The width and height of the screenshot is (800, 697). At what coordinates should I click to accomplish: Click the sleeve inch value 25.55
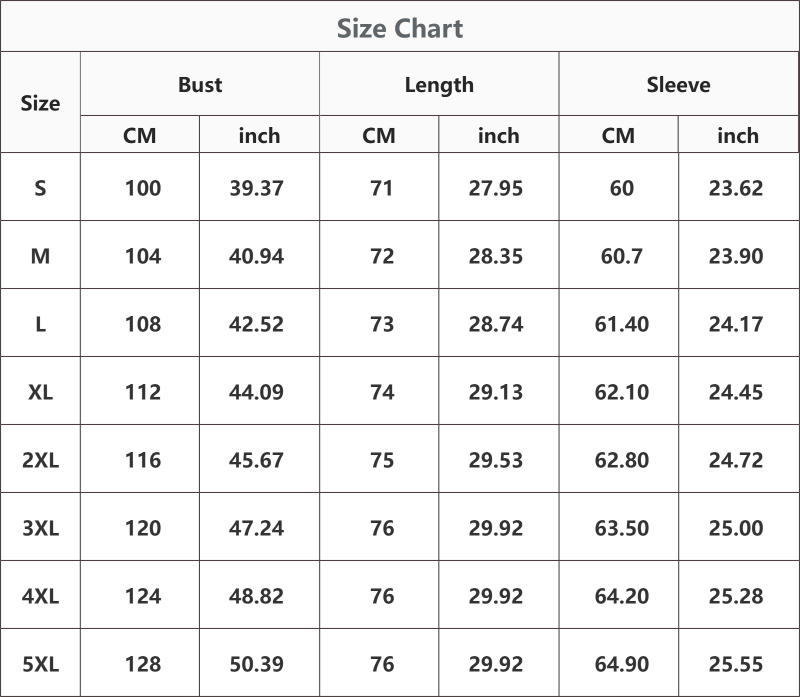(x=736, y=664)
